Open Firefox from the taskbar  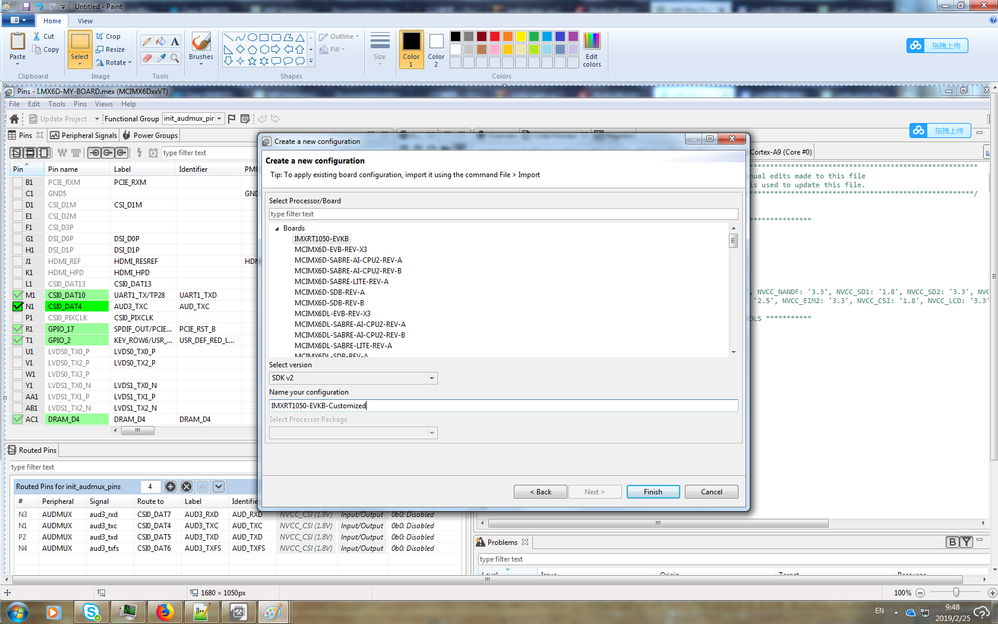tap(165, 612)
